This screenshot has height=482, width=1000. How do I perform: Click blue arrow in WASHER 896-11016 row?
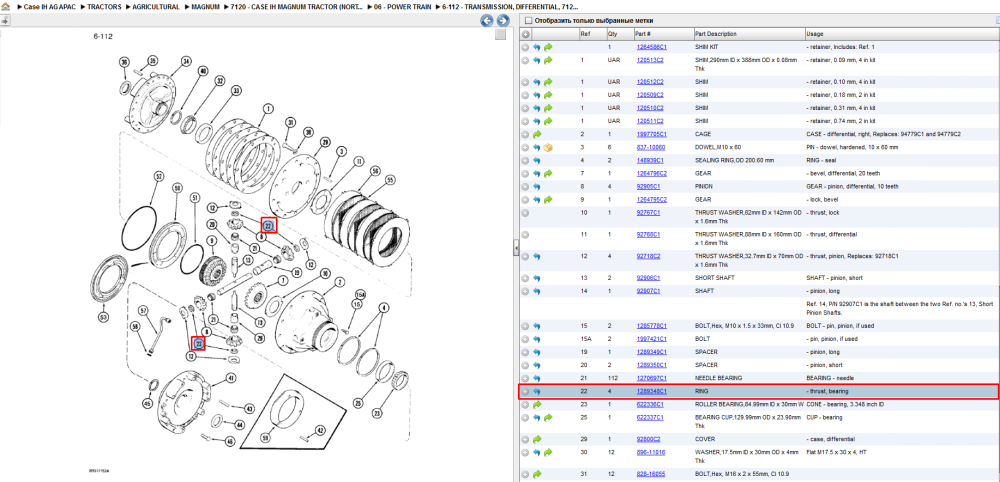tap(537, 452)
